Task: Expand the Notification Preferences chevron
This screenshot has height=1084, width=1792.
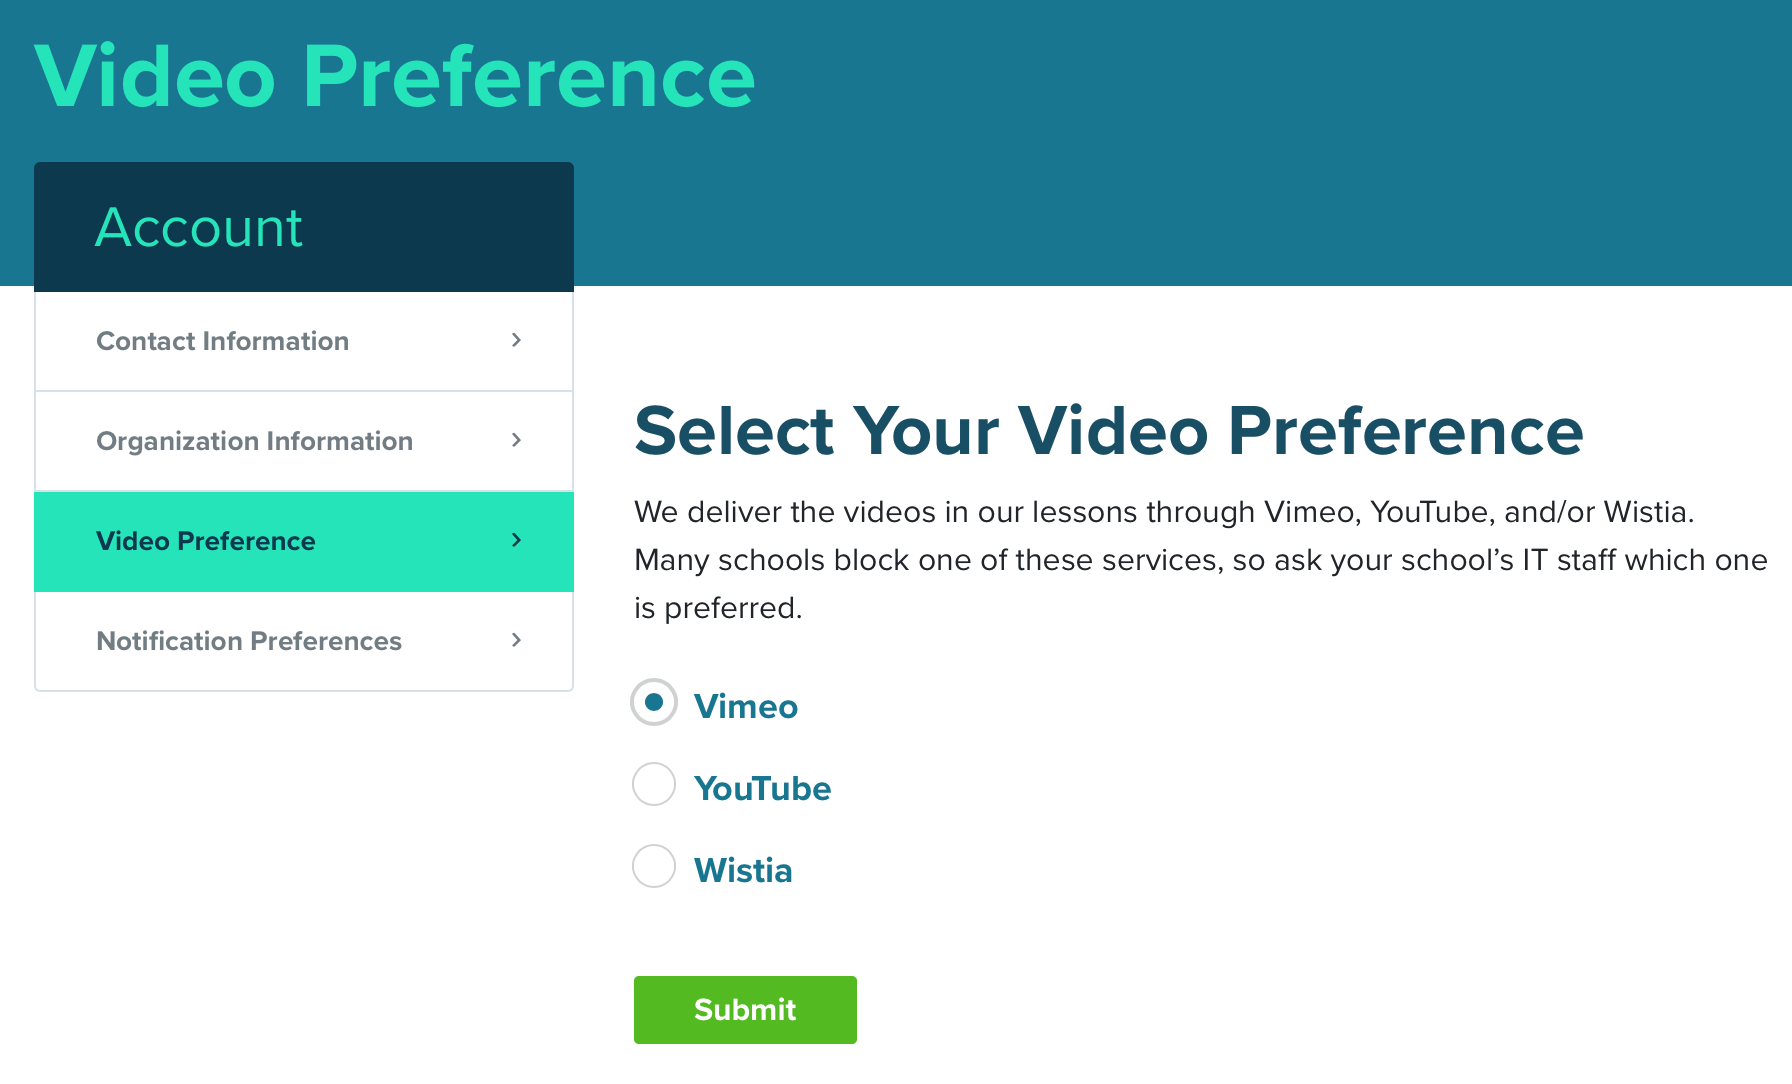Action: (x=517, y=641)
